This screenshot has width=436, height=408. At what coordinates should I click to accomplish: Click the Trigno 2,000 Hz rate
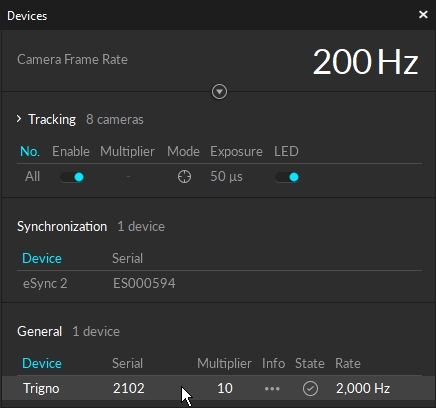(363, 388)
